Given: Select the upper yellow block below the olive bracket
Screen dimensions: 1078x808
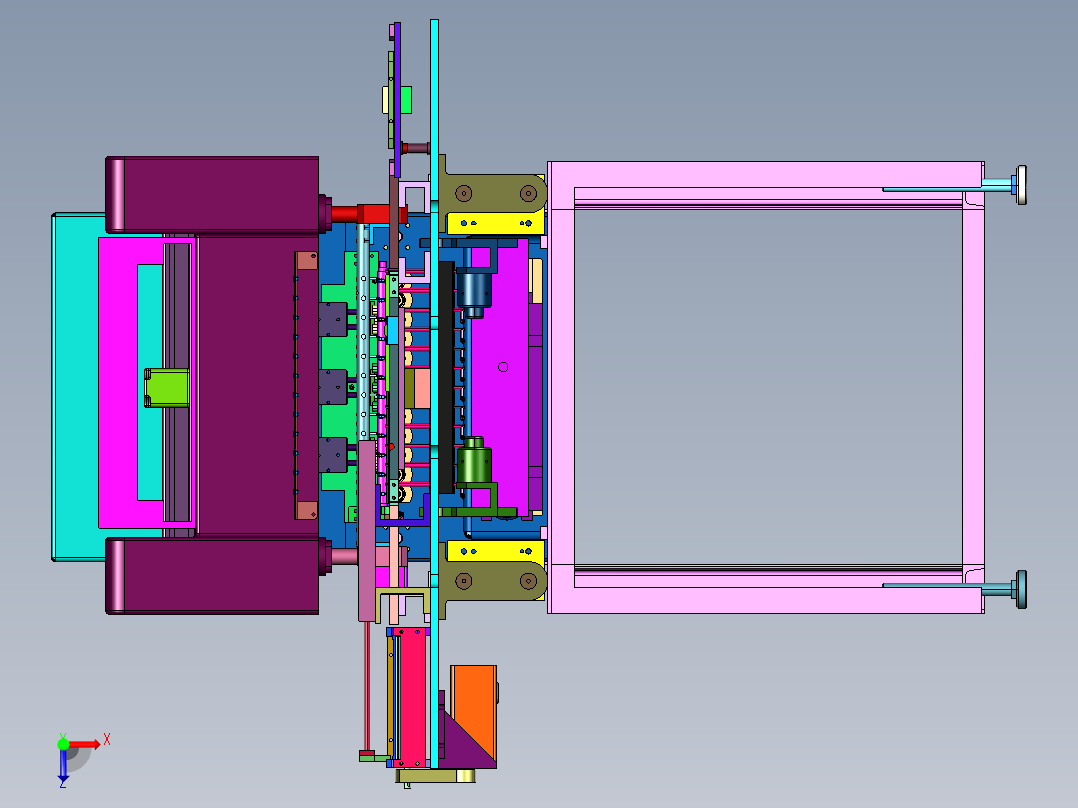Looking at the screenshot, I should pyautogui.click(x=496, y=223).
